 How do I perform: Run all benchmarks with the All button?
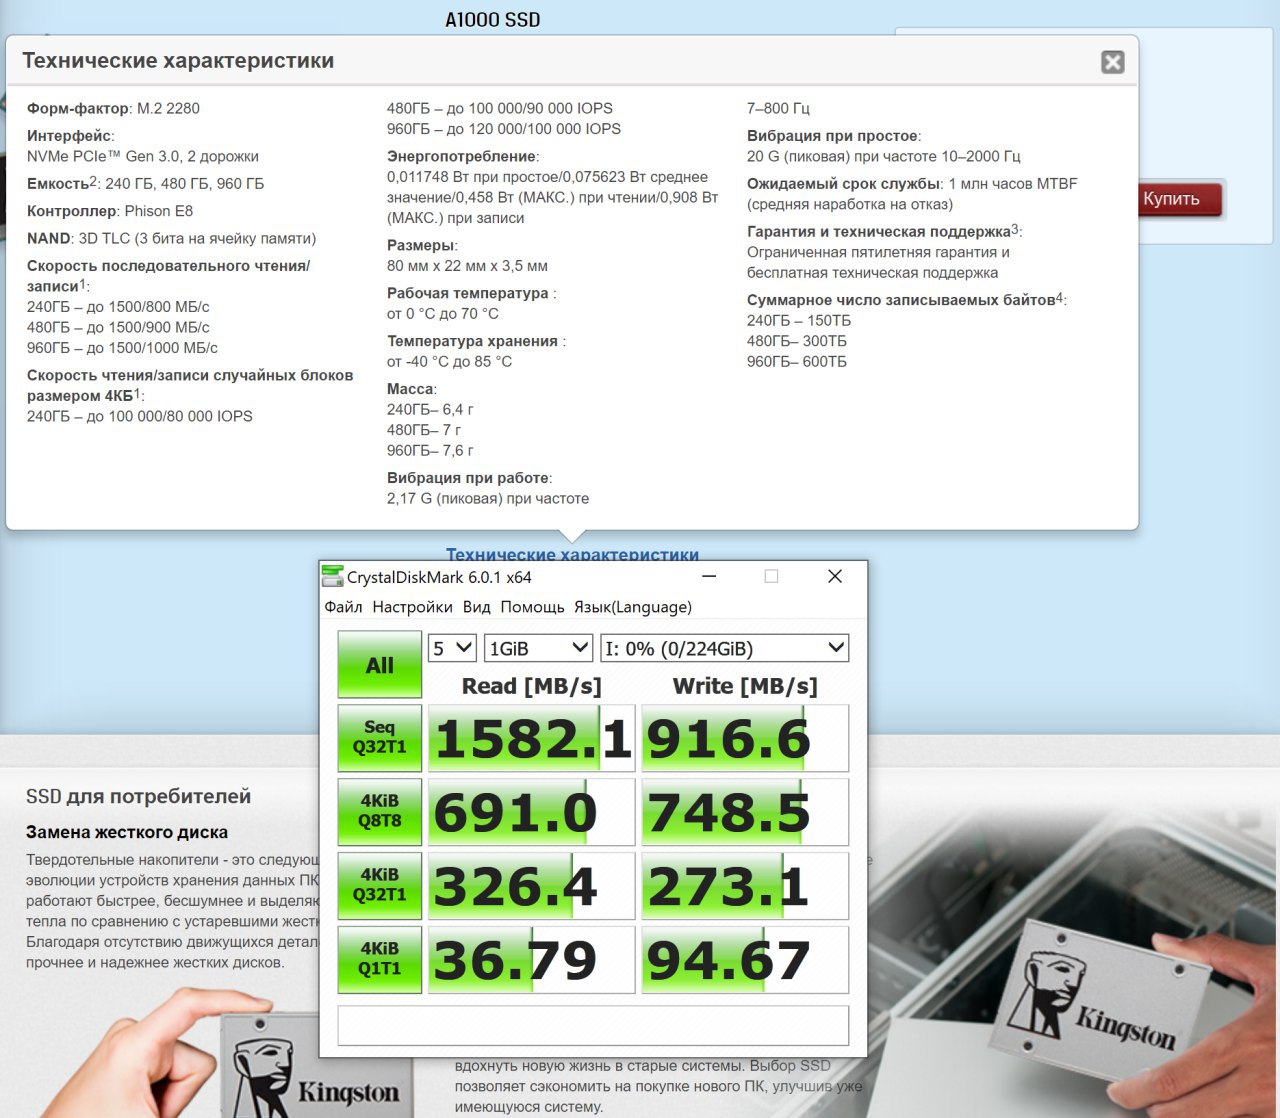380,664
